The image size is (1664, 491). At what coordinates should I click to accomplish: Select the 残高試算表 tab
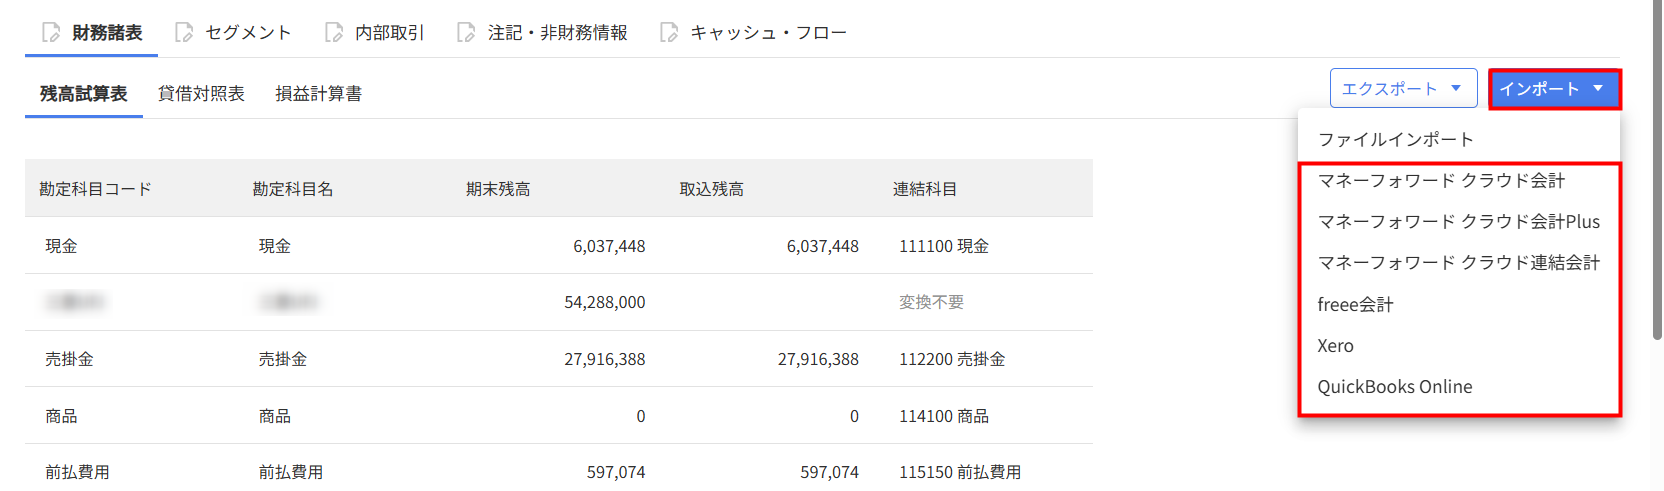tap(84, 94)
